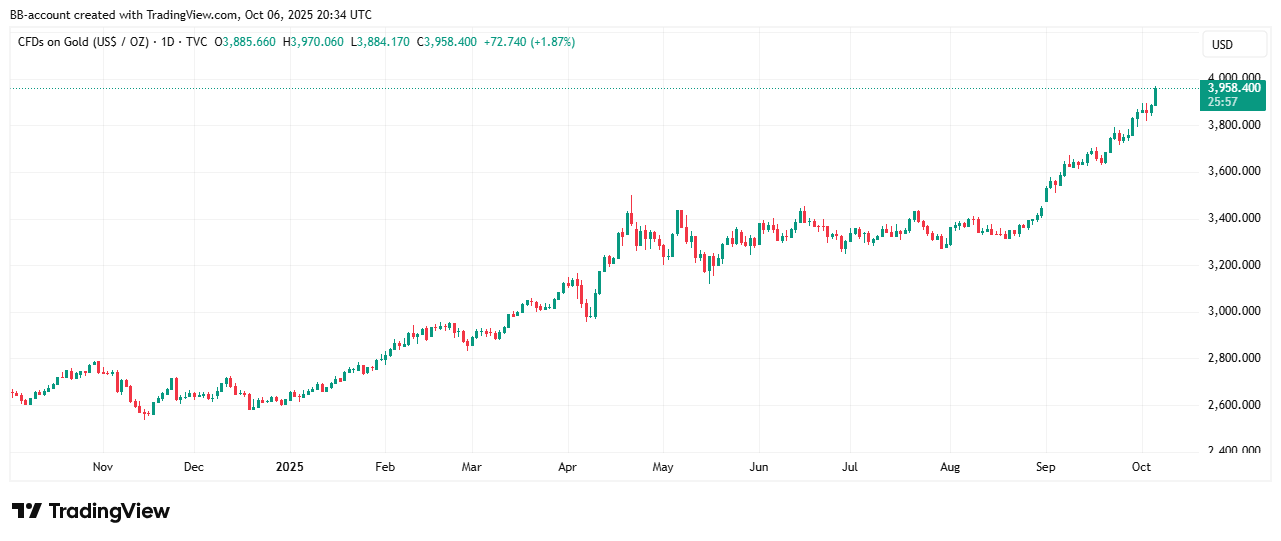1281x541 pixels.
Task: Click the 2025 year label on time axis
Action: pos(290,467)
